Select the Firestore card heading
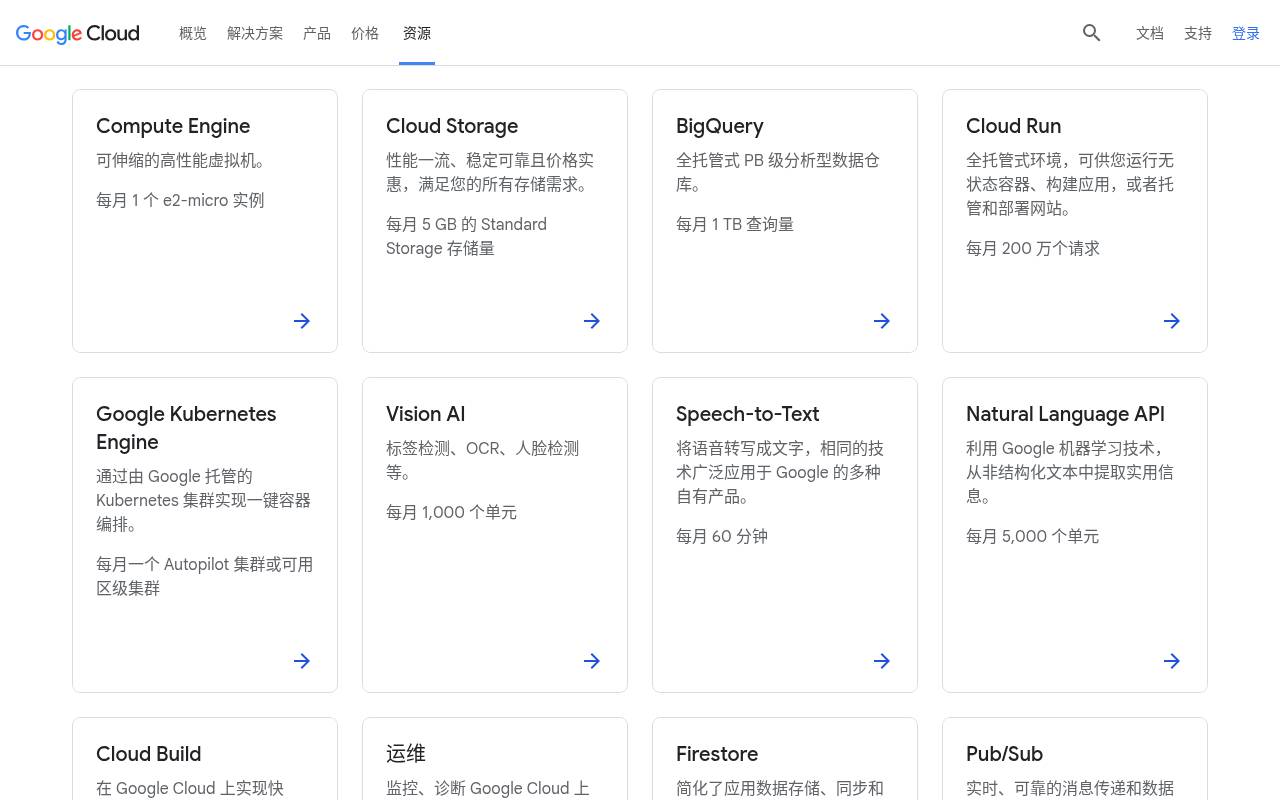The height and width of the screenshot is (800, 1280). coord(717,754)
